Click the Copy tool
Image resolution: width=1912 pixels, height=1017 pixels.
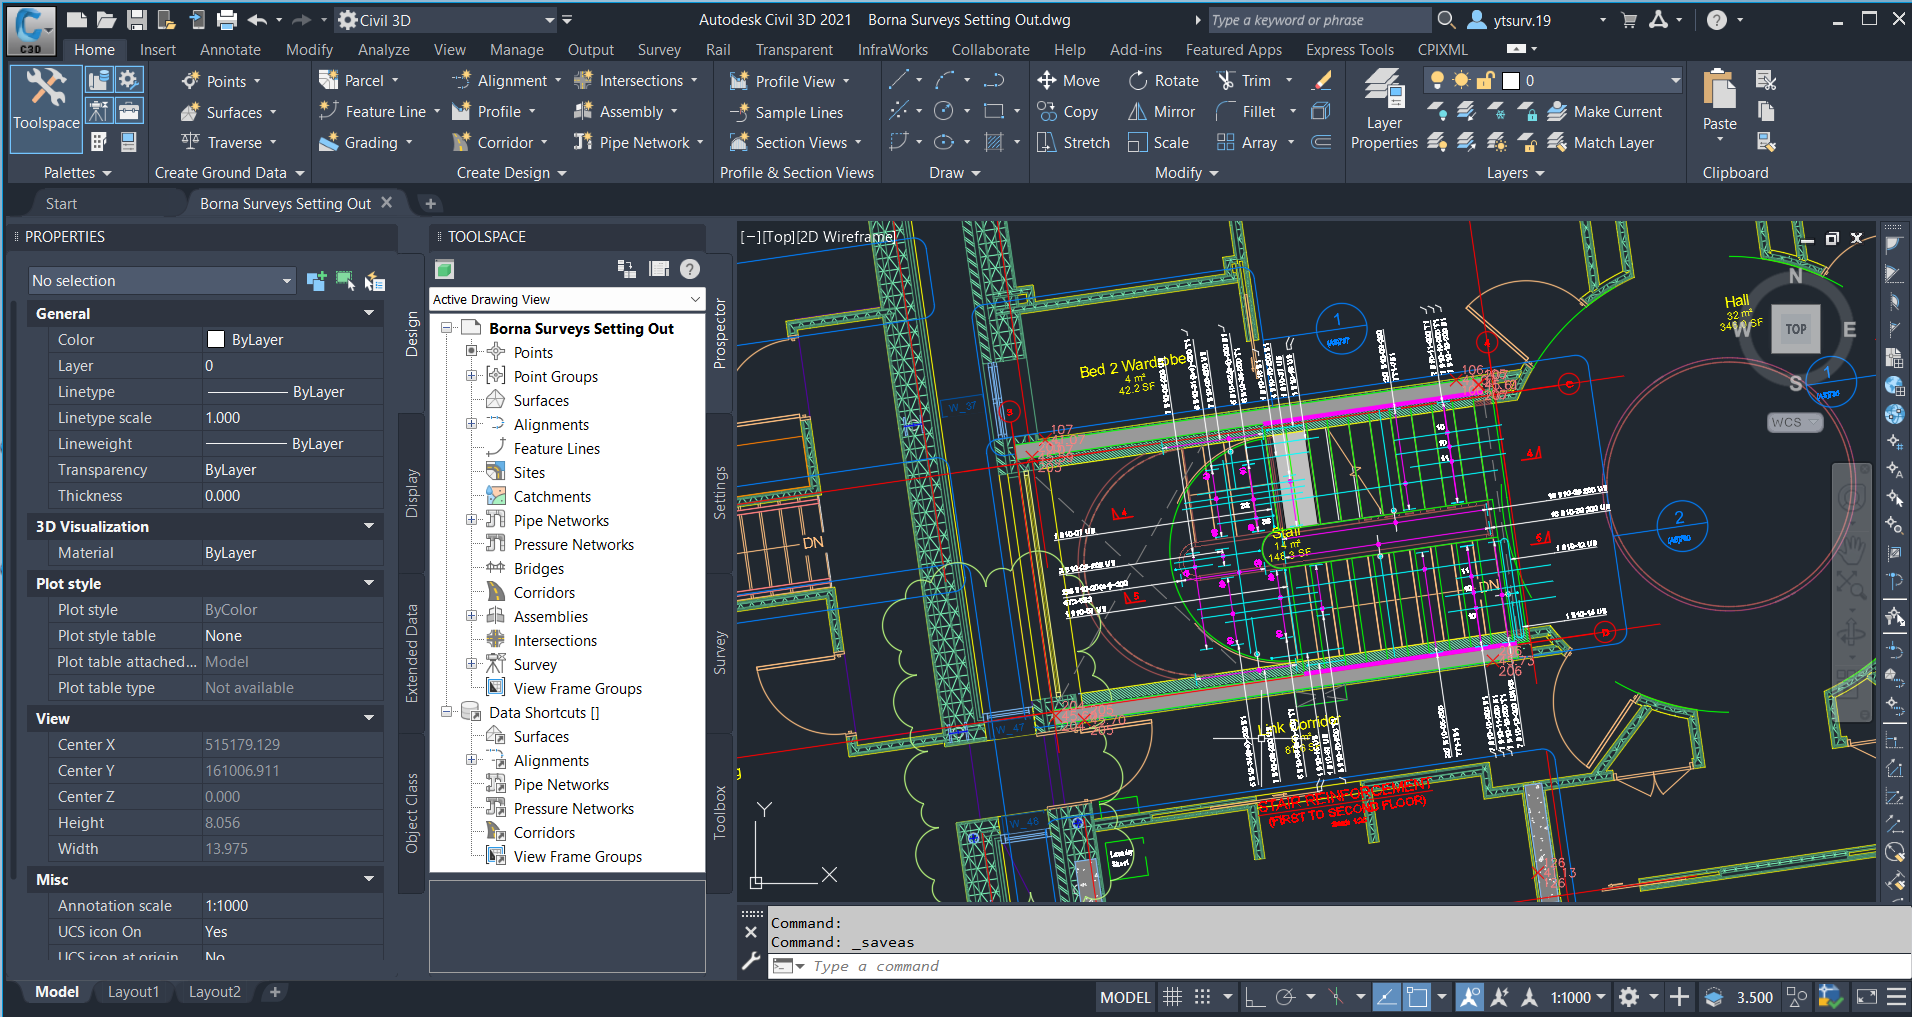tap(1068, 112)
